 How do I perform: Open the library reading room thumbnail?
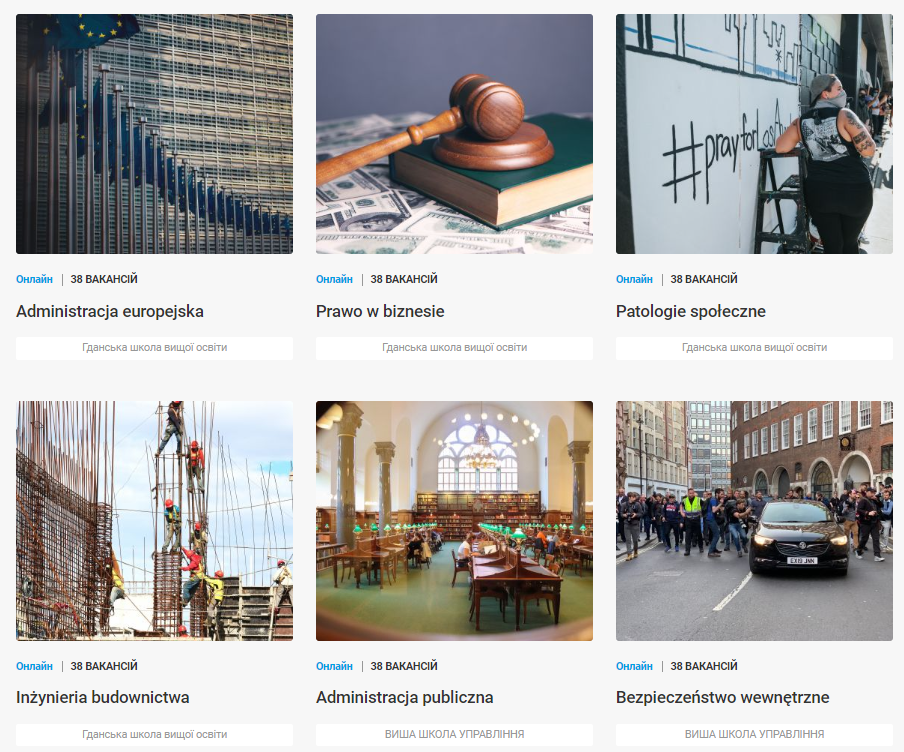[454, 521]
